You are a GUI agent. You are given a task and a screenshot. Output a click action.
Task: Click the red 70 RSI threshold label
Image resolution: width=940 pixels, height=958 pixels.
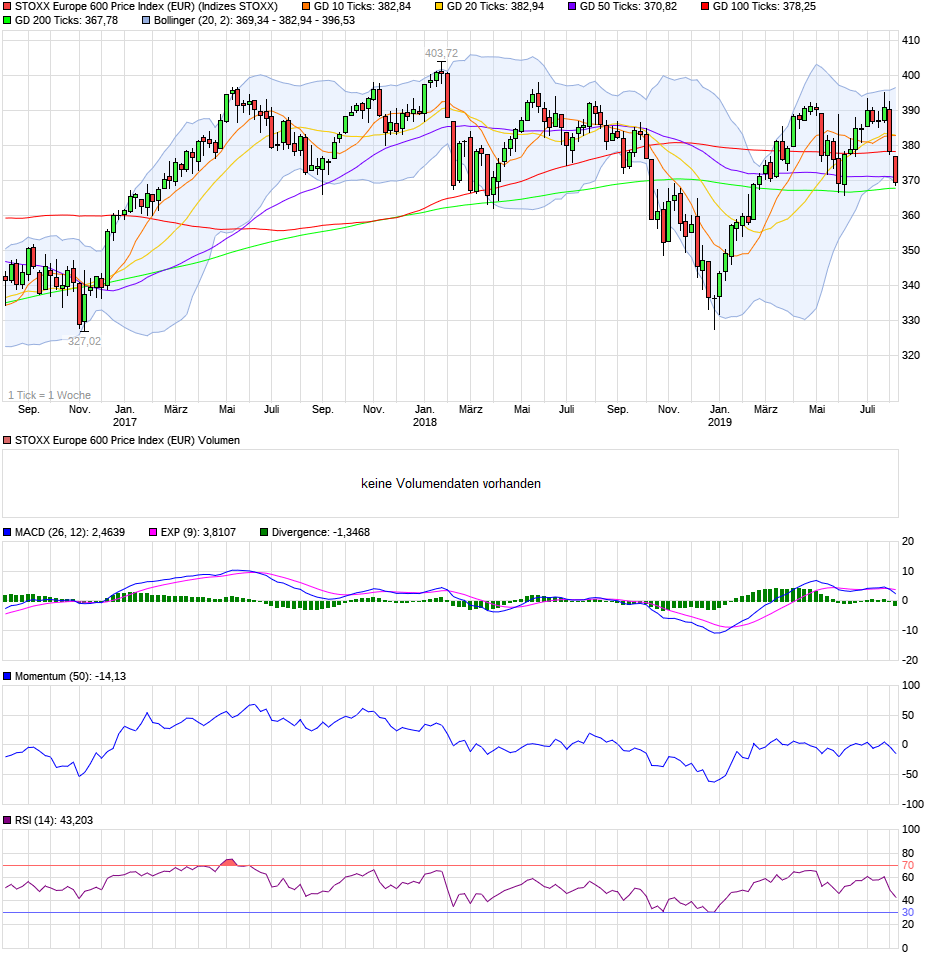pos(908,866)
